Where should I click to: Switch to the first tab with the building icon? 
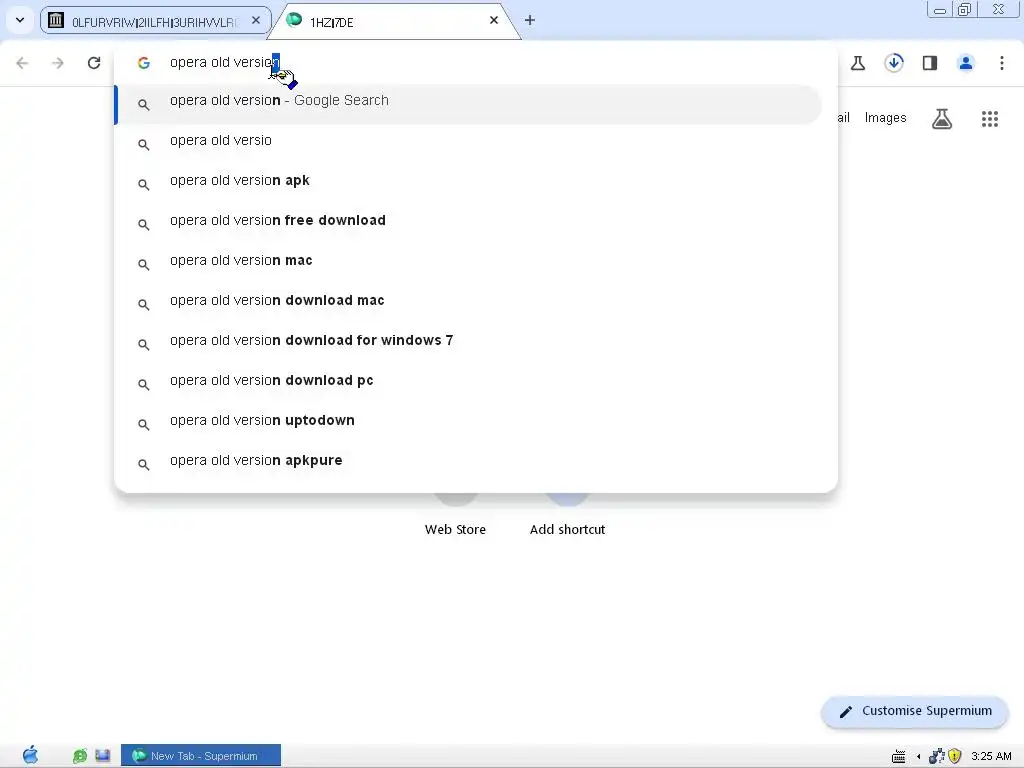coord(155,21)
